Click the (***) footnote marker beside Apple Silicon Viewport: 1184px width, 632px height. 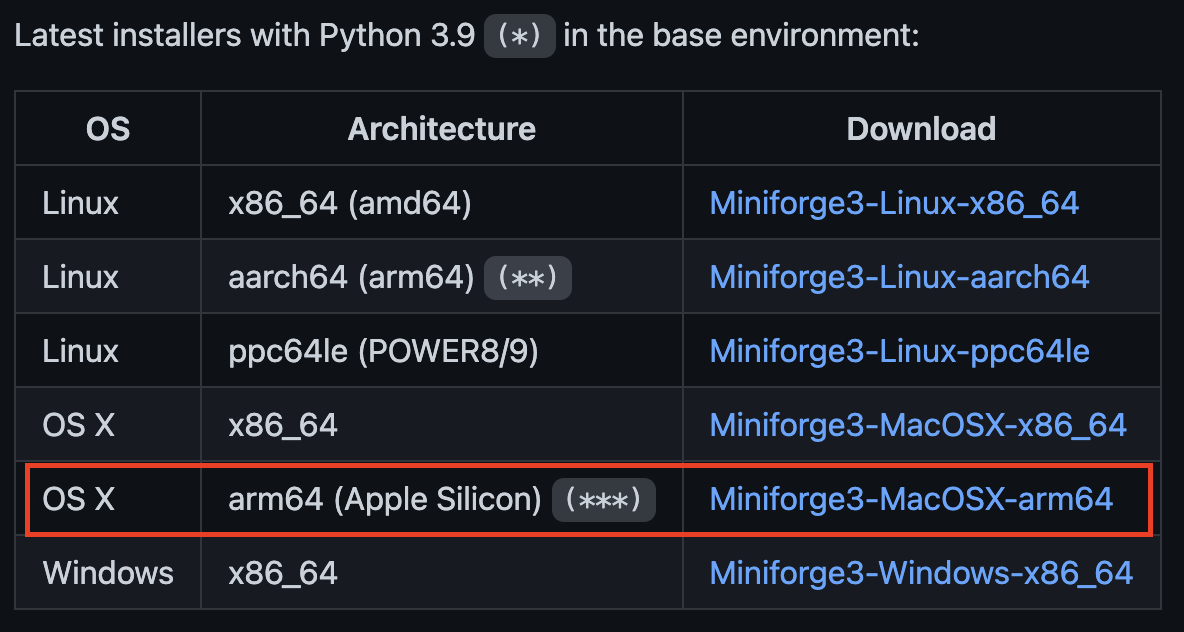coord(604,500)
